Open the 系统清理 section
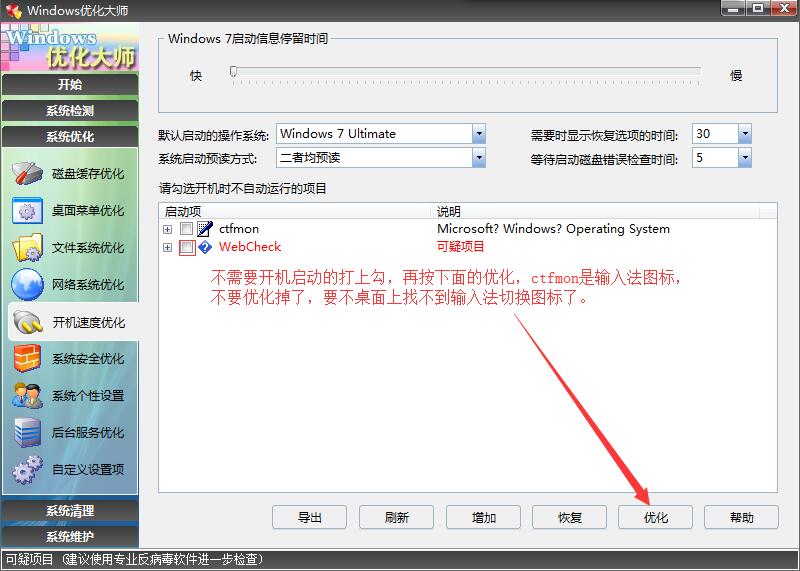The image size is (800, 571). click(70, 511)
